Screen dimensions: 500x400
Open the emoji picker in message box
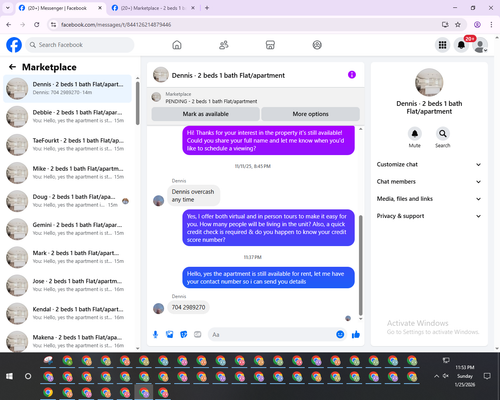(340, 334)
